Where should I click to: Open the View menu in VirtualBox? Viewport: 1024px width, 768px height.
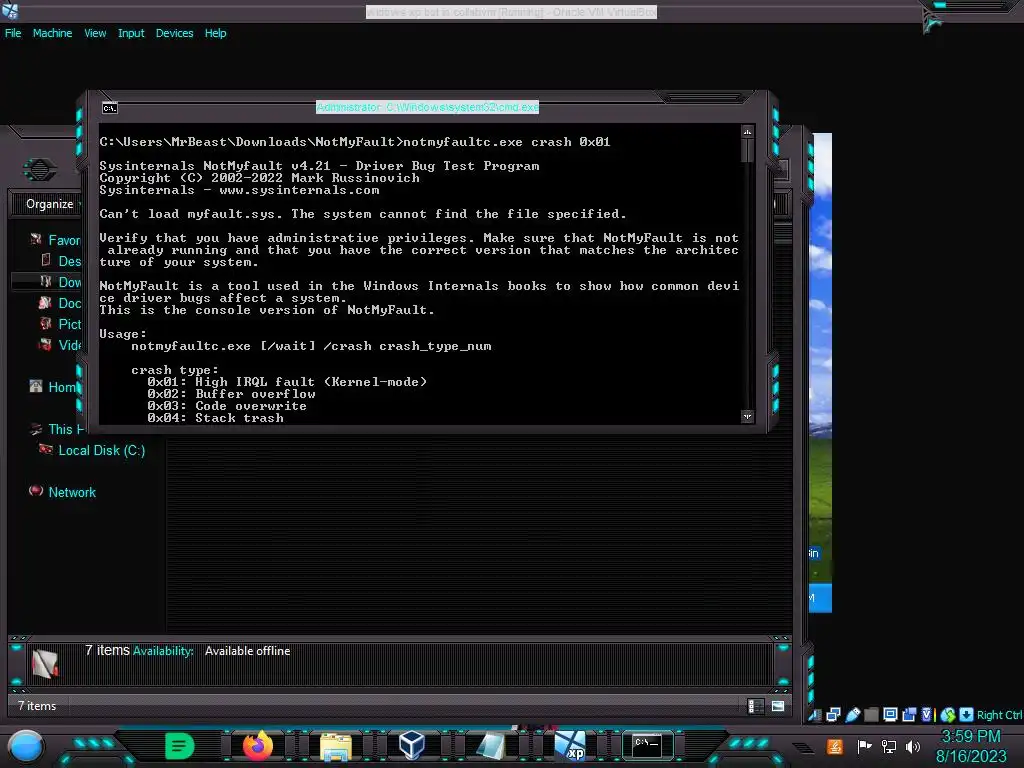point(95,33)
